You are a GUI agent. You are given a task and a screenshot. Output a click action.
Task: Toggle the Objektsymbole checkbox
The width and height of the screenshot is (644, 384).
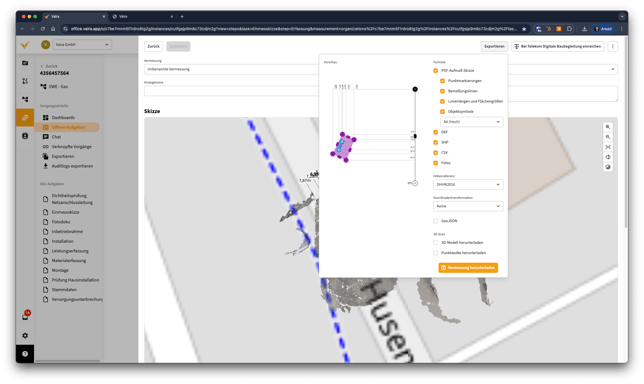[442, 111]
